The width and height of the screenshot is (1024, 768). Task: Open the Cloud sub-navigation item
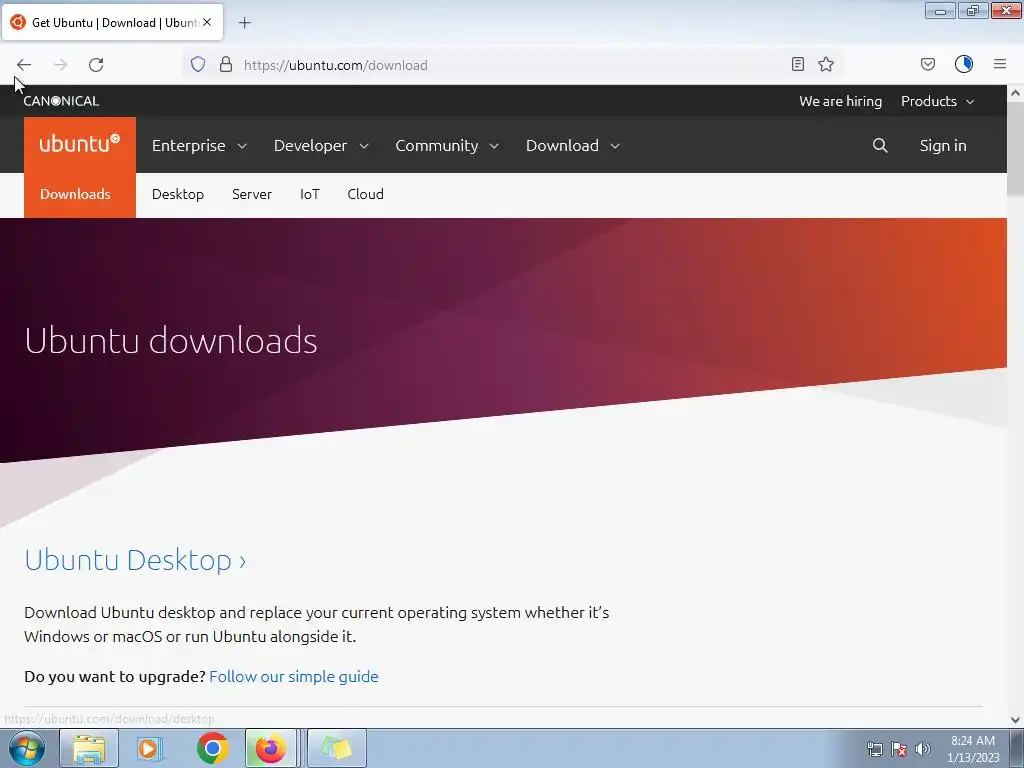[x=365, y=195]
